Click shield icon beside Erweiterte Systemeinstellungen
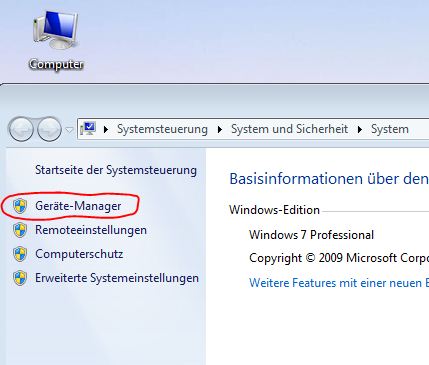 [20, 278]
